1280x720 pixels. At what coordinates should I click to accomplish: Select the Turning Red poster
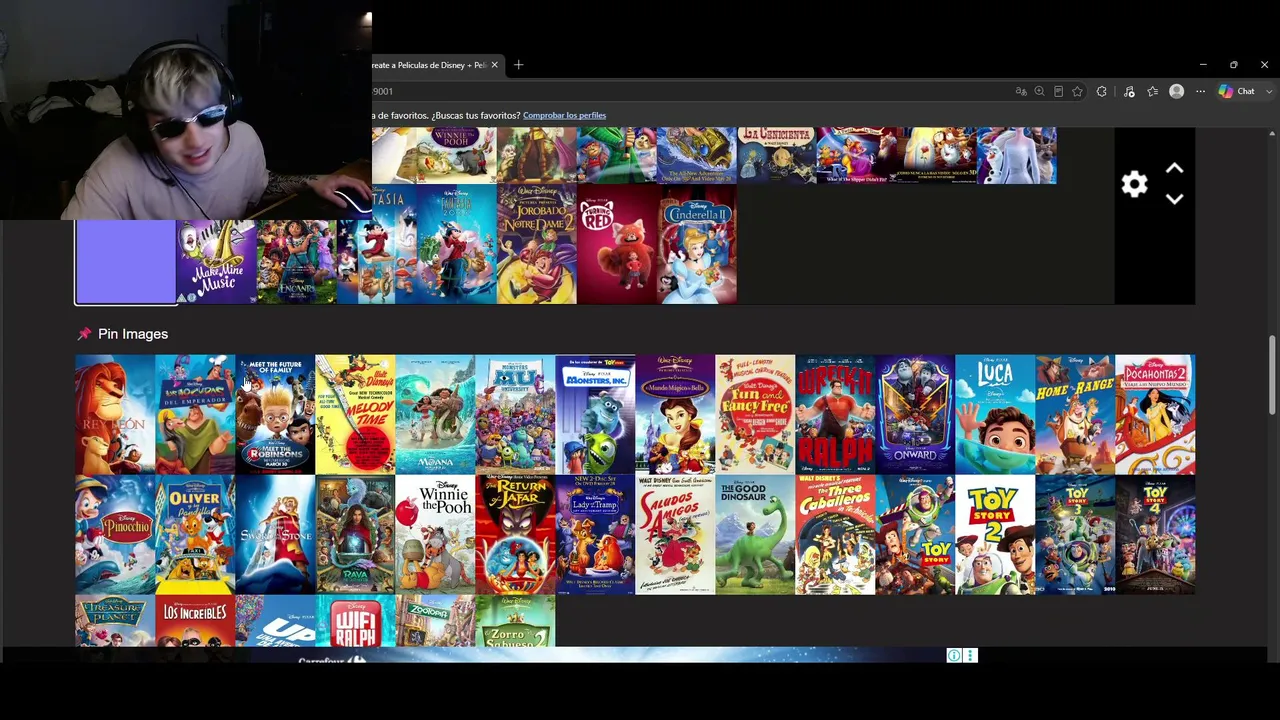[x=617, y=244]
